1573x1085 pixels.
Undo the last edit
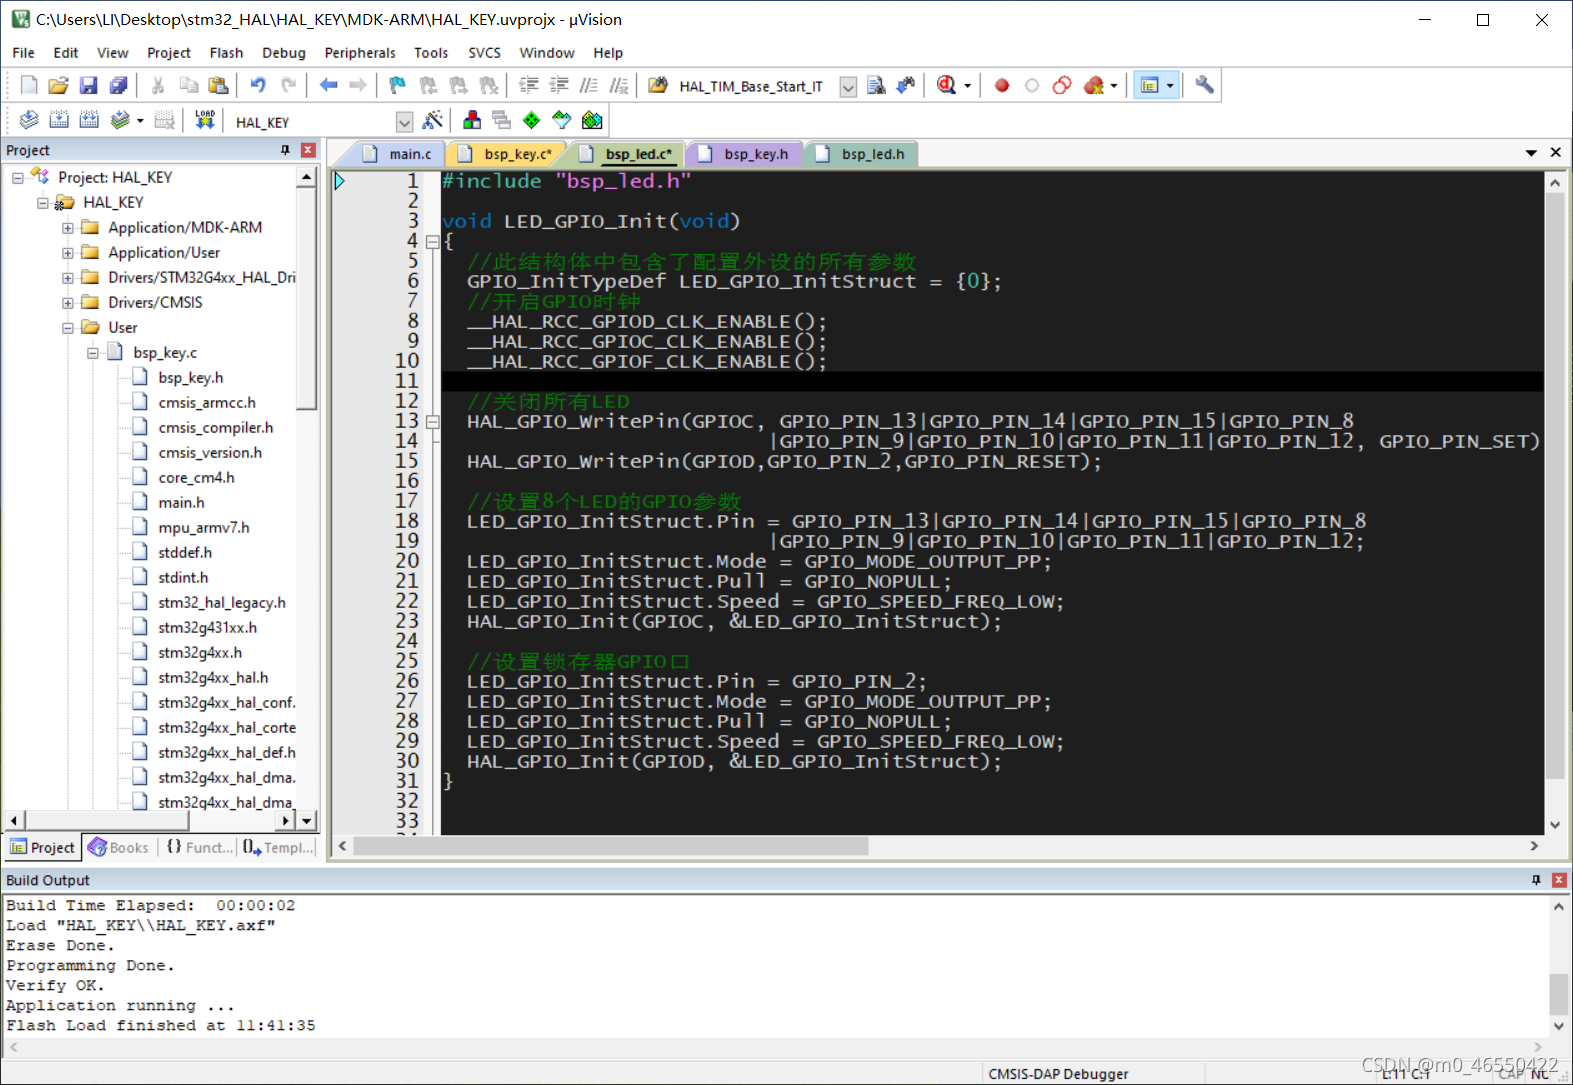tap(258, 85)
